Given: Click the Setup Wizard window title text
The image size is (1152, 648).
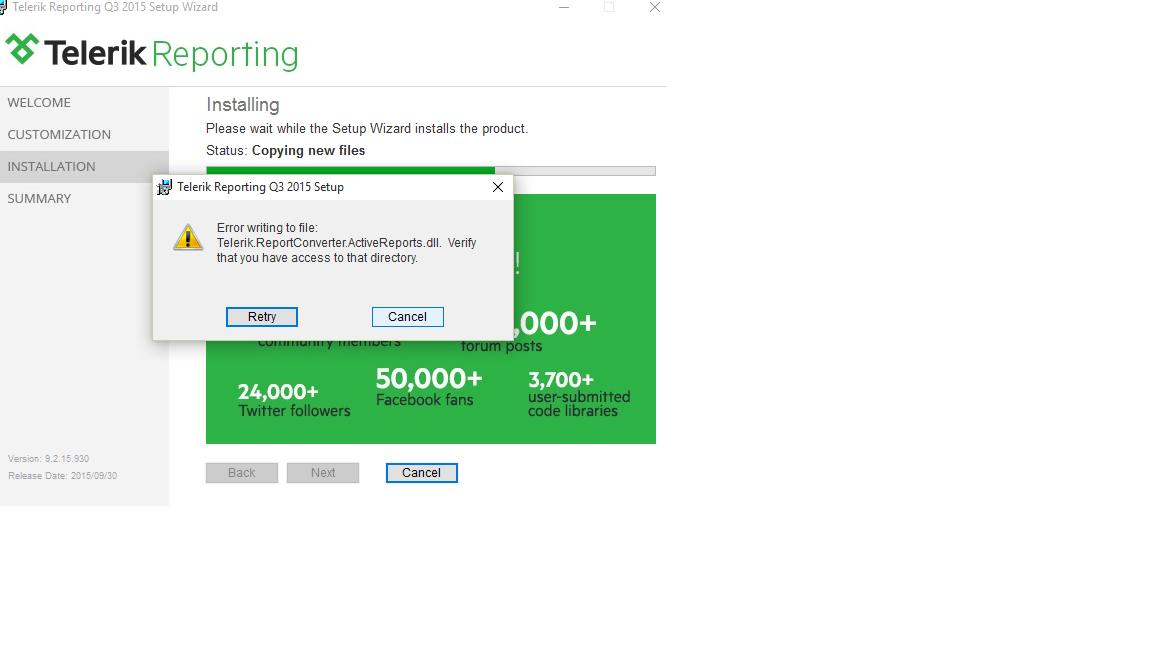Looking at the screenshot, I should point(115,7).
